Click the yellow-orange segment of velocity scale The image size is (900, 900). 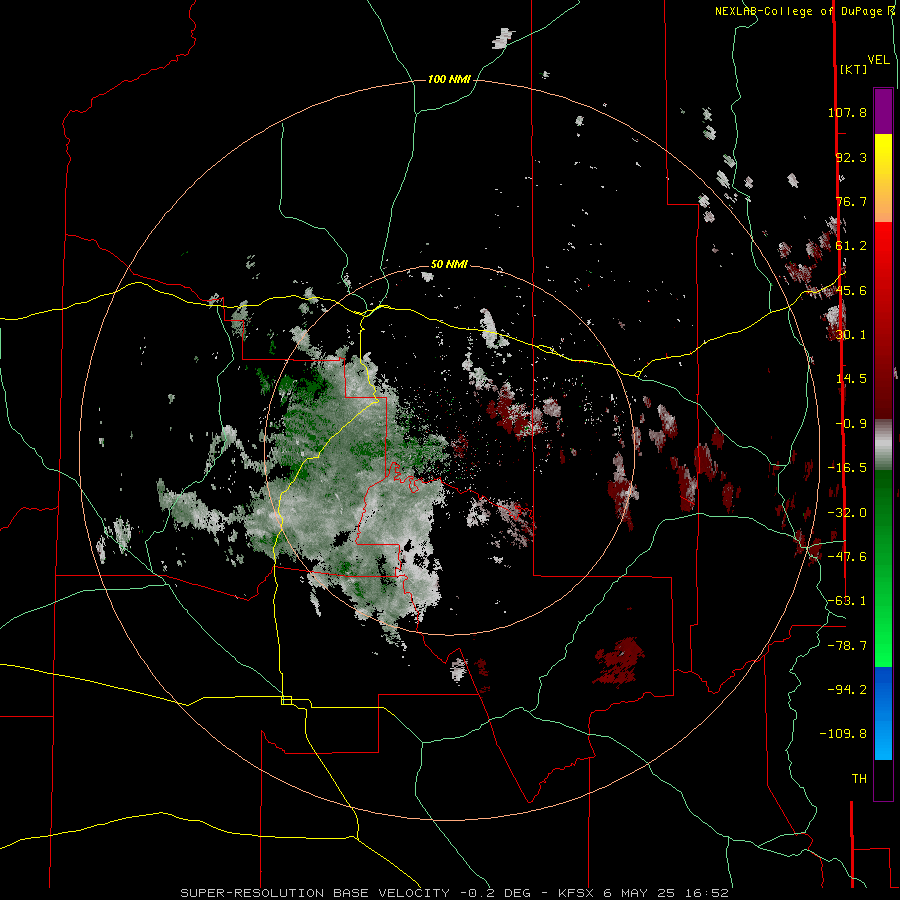click(883, 178)
